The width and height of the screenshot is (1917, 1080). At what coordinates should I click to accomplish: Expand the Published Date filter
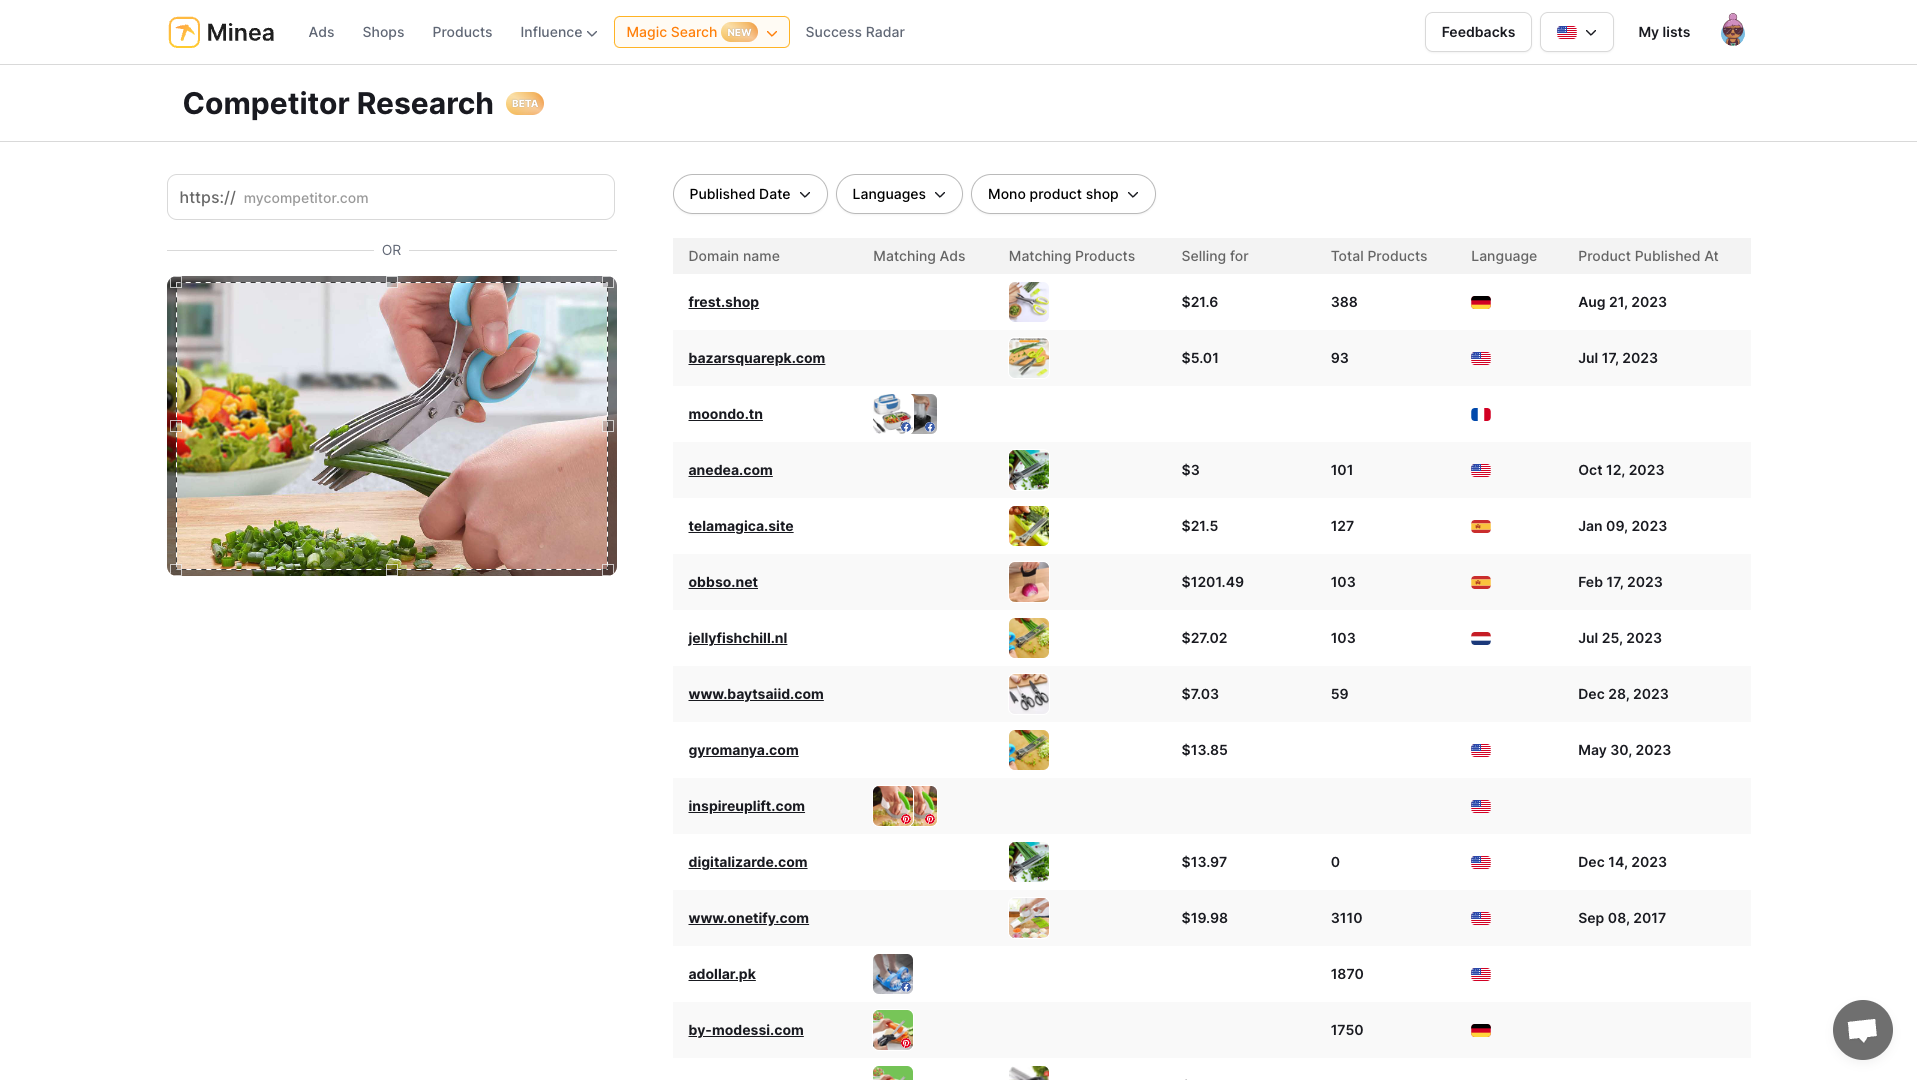[x=749, y=194]
